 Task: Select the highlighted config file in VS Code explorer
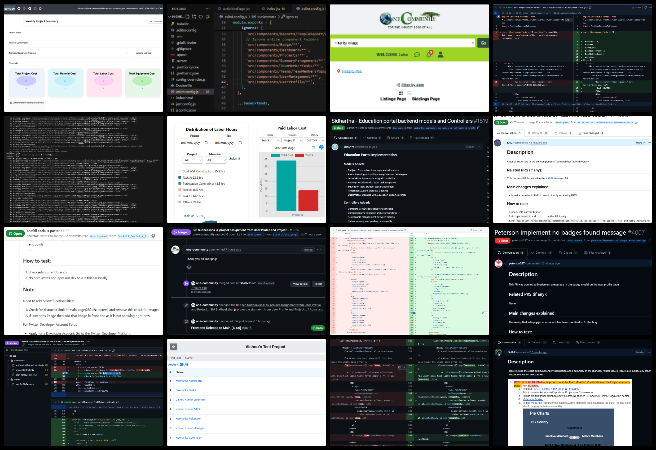pyautogui.click(x=190, y=92)
